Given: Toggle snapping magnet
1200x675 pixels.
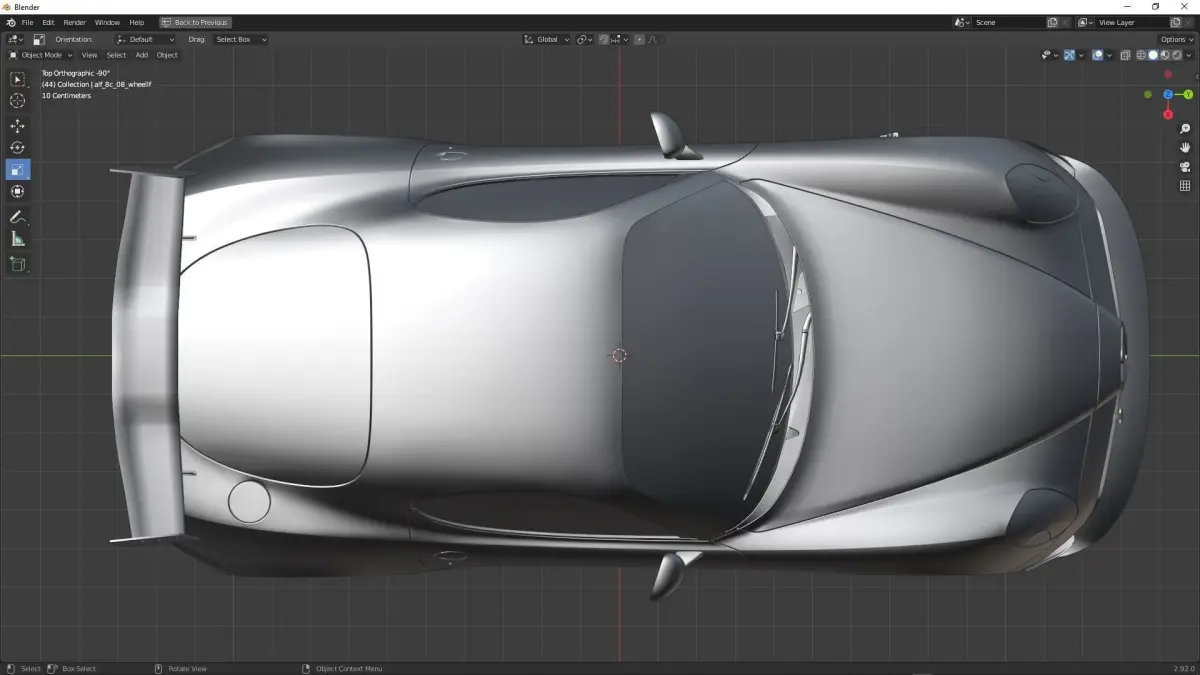Looking at the screenshot, I should pos(604,40).
